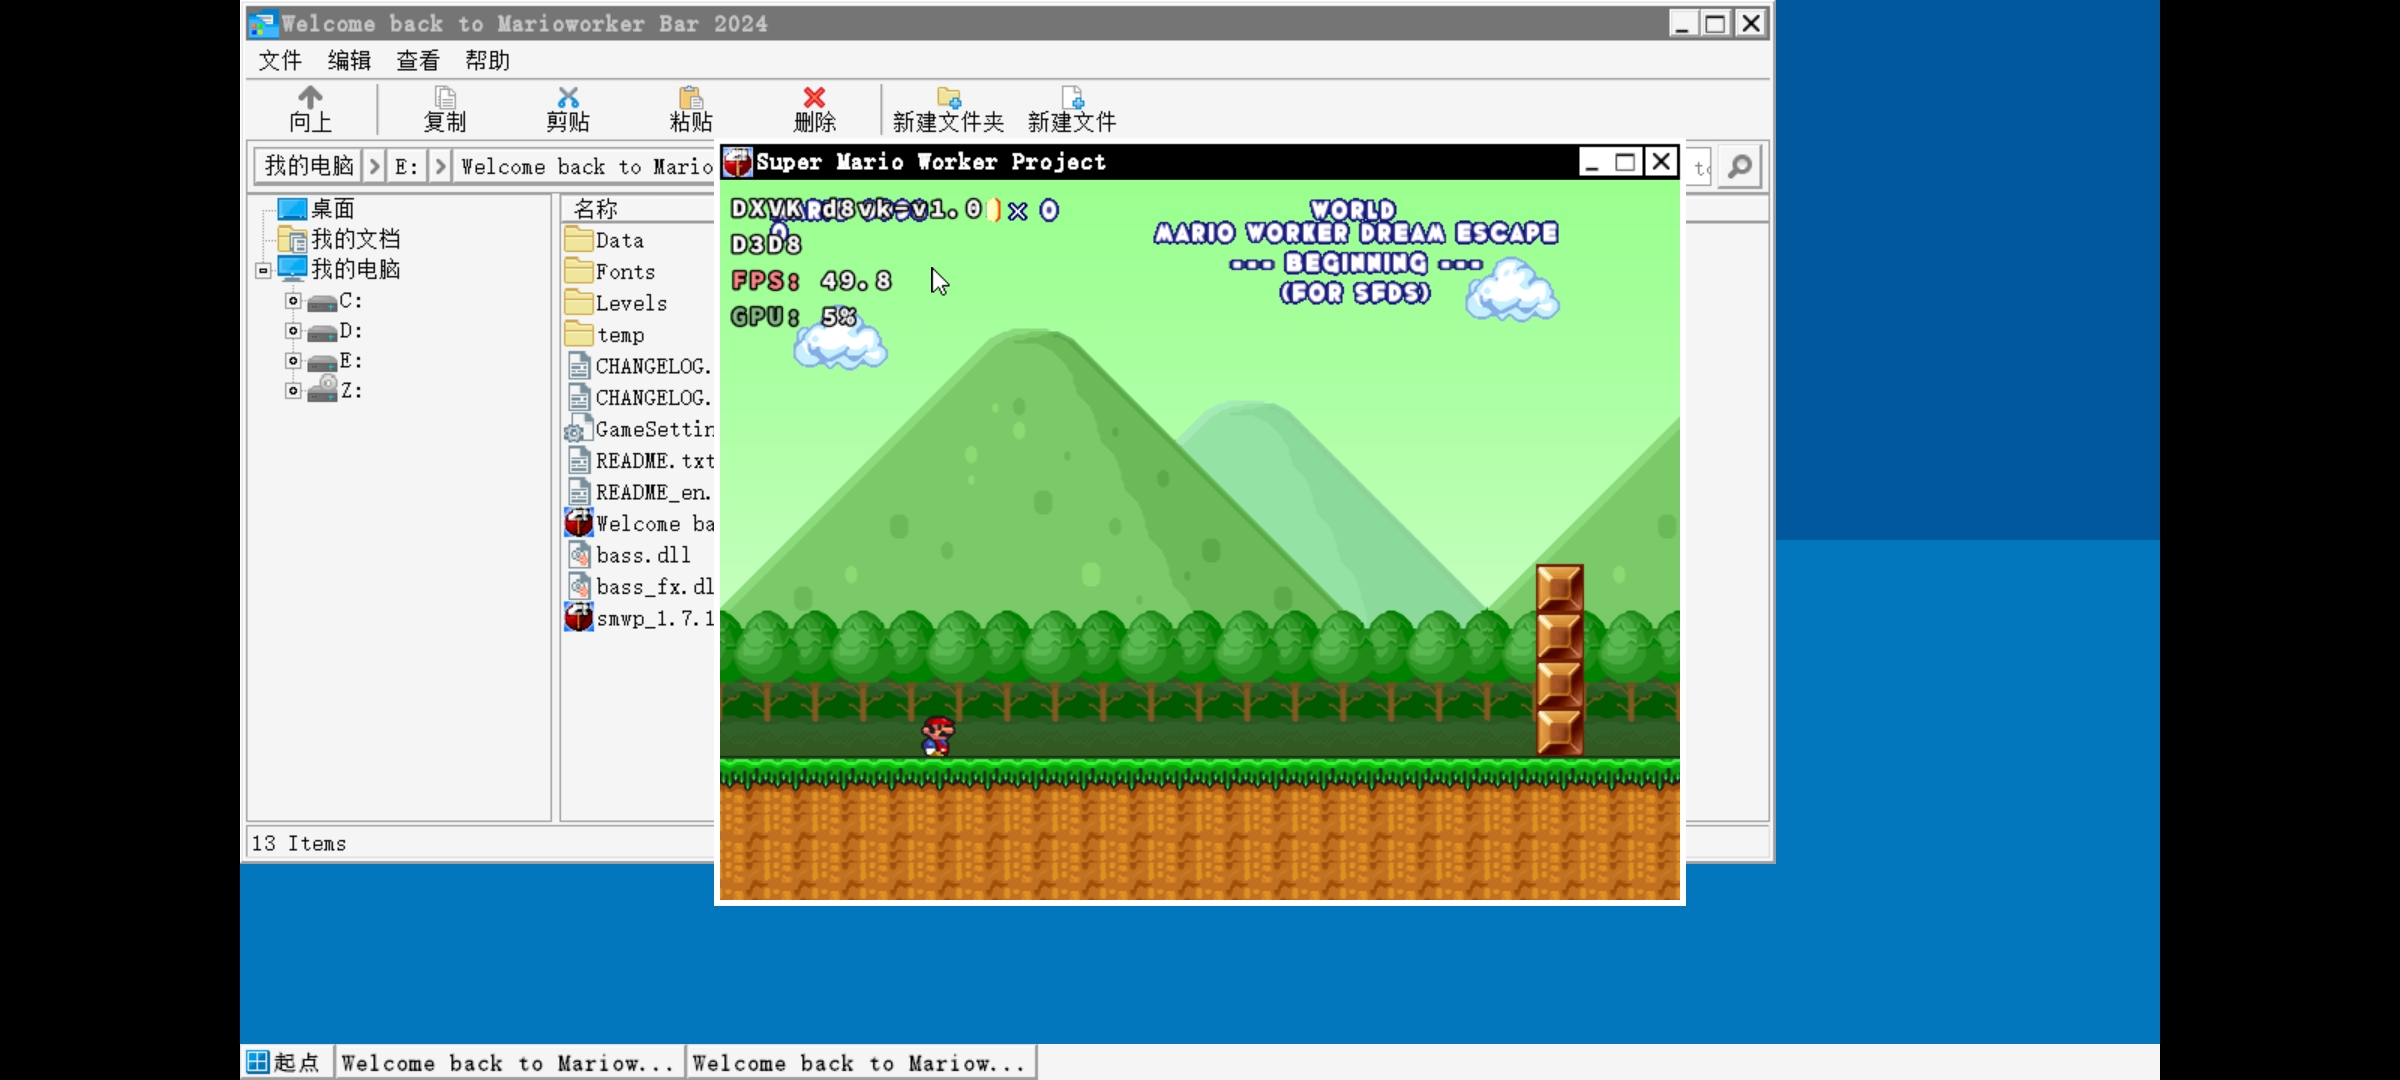This screenshot has width=2400, height=1080.
Task: Switch to first Welcome back to Mariow... taskbar item
Action: pyautogui.click(x=508, y=1062)
